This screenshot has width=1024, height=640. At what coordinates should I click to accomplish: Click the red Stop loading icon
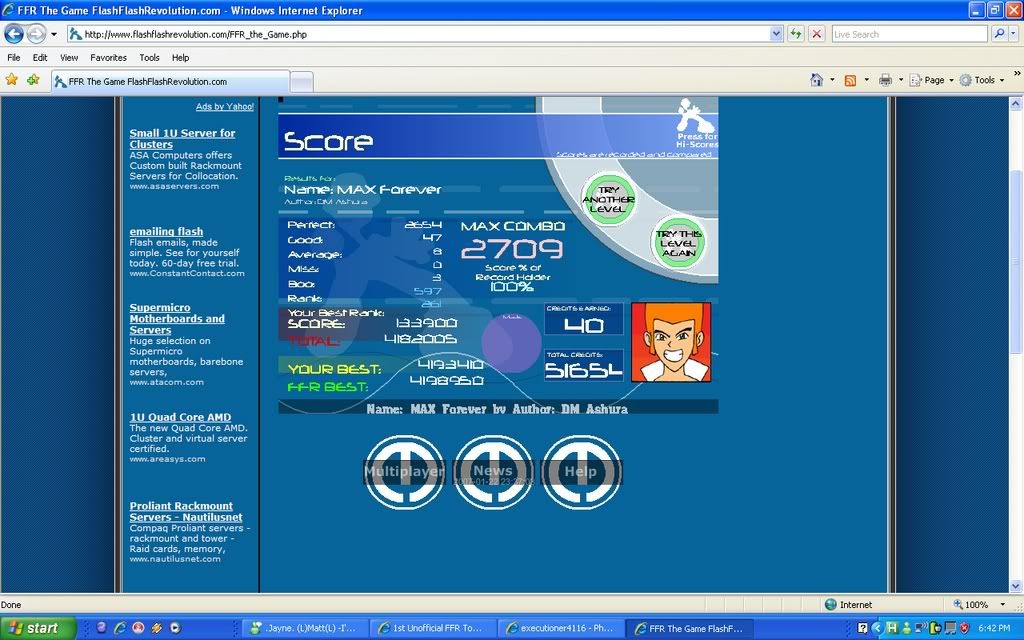(816, 34)
